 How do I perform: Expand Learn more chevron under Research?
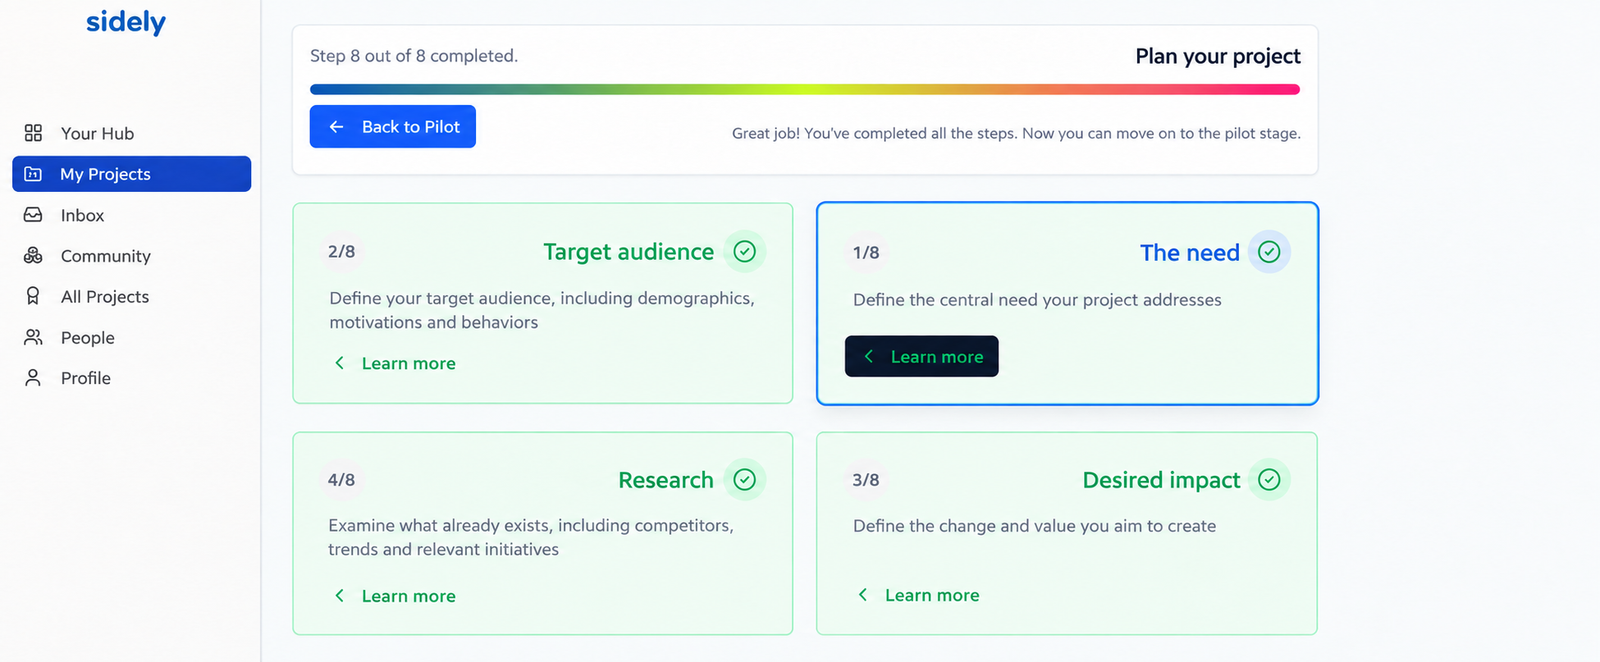[340, 596]
